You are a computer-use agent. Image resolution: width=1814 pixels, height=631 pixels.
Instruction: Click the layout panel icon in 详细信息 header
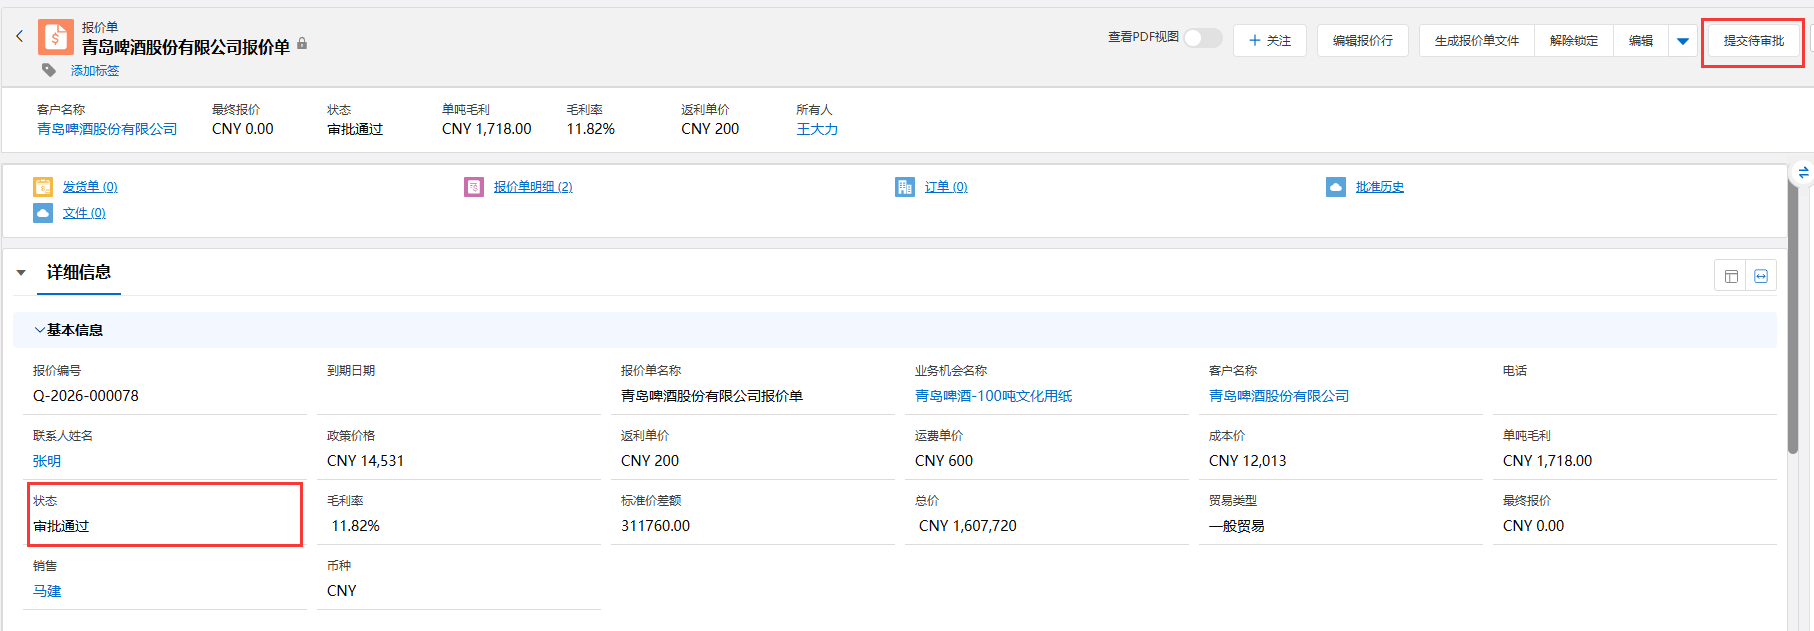[1731, 276]
